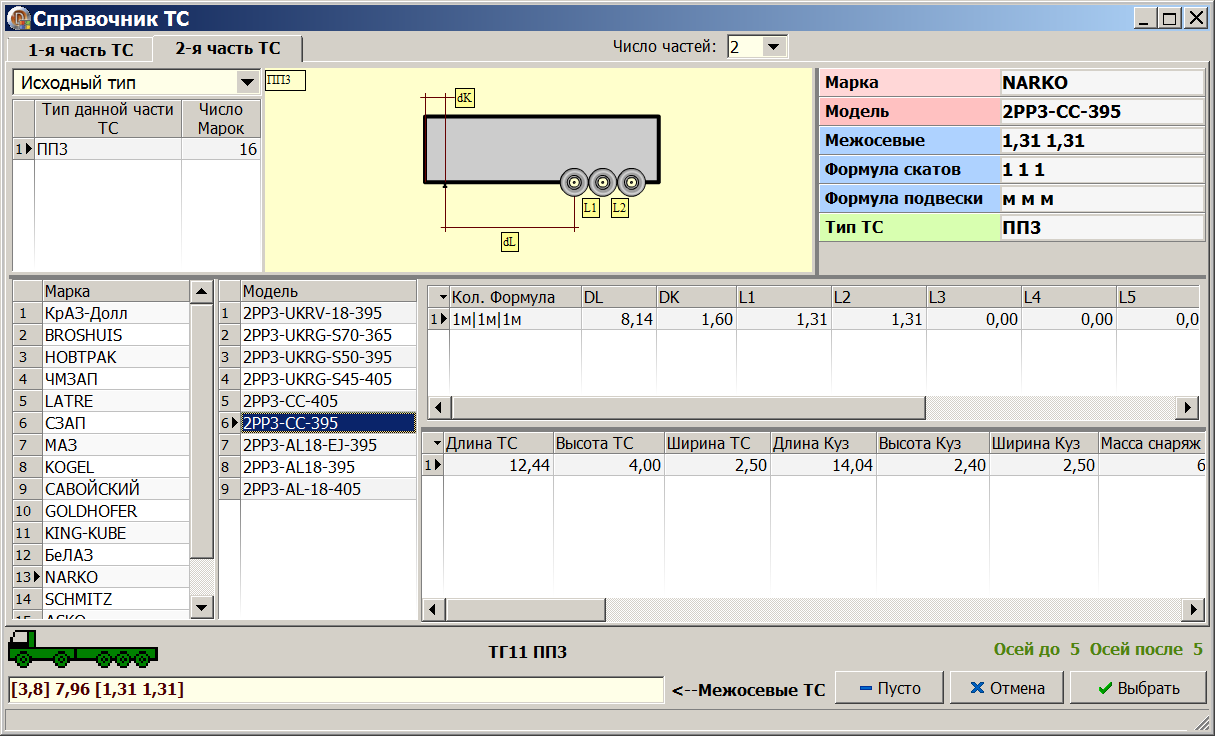
Task: Click the Модель column header
Action: [x=328, y=291]
